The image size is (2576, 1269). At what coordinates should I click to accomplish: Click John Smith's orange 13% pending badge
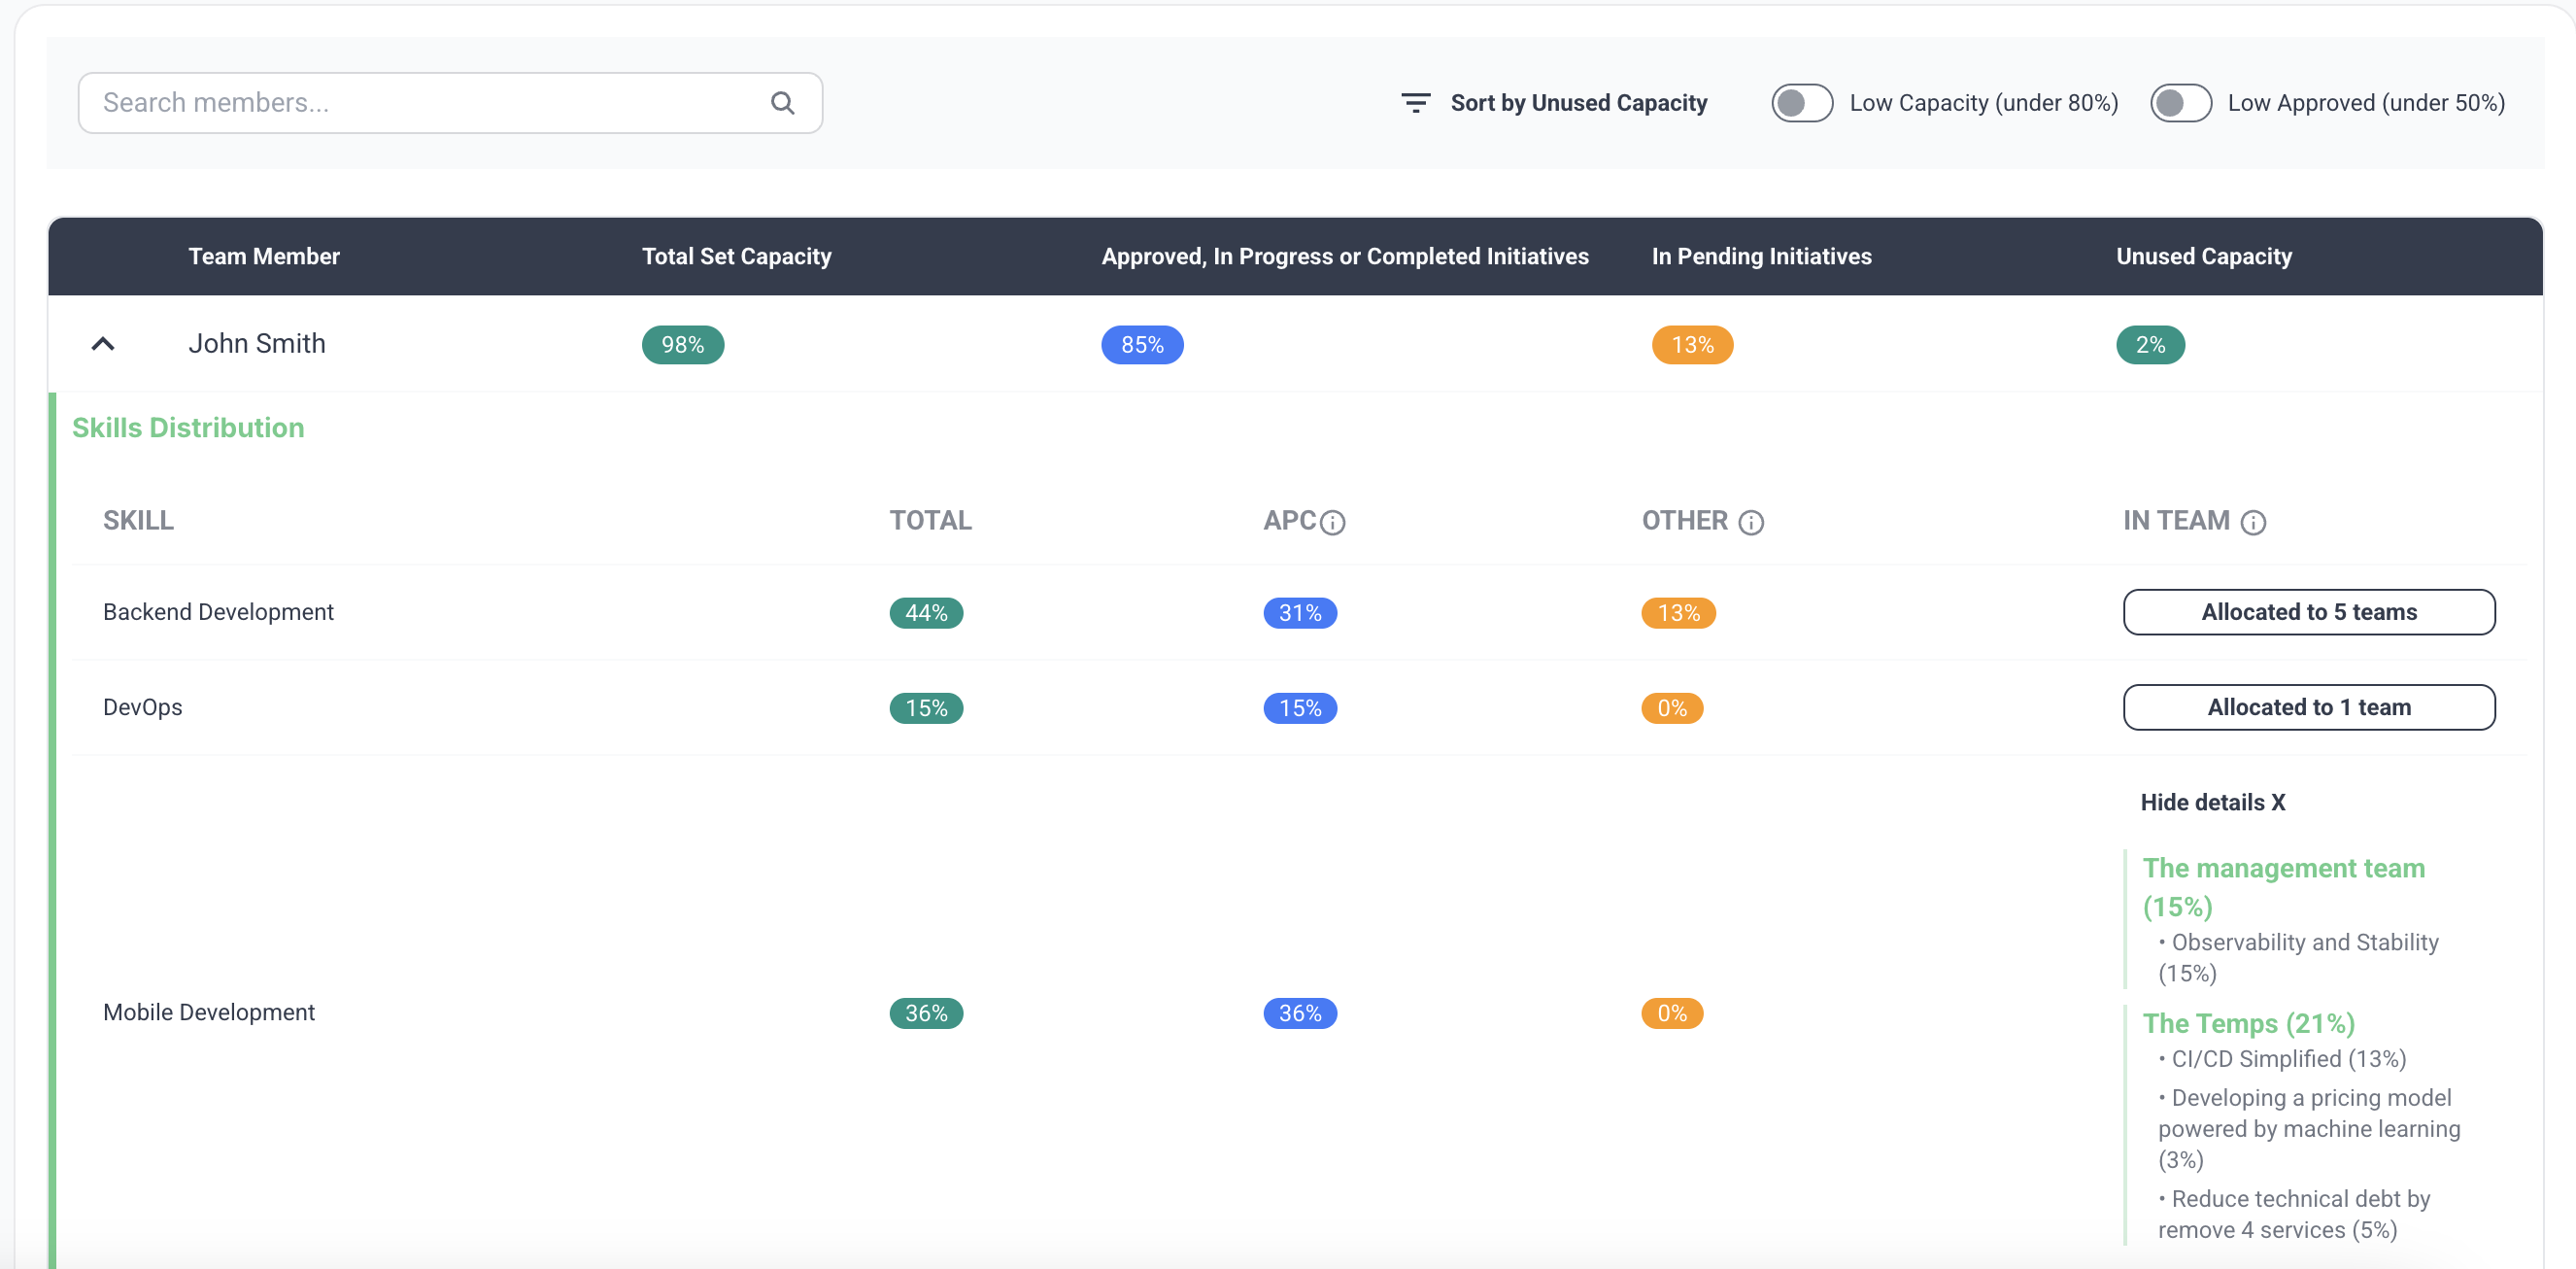tap(1692, 345)
